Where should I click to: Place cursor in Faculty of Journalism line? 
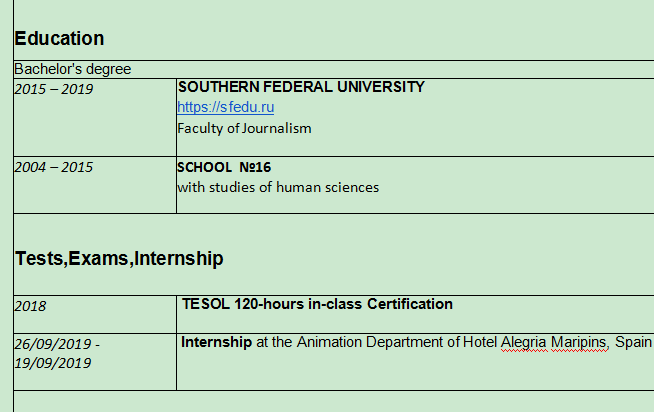click(x=244, y=128)
